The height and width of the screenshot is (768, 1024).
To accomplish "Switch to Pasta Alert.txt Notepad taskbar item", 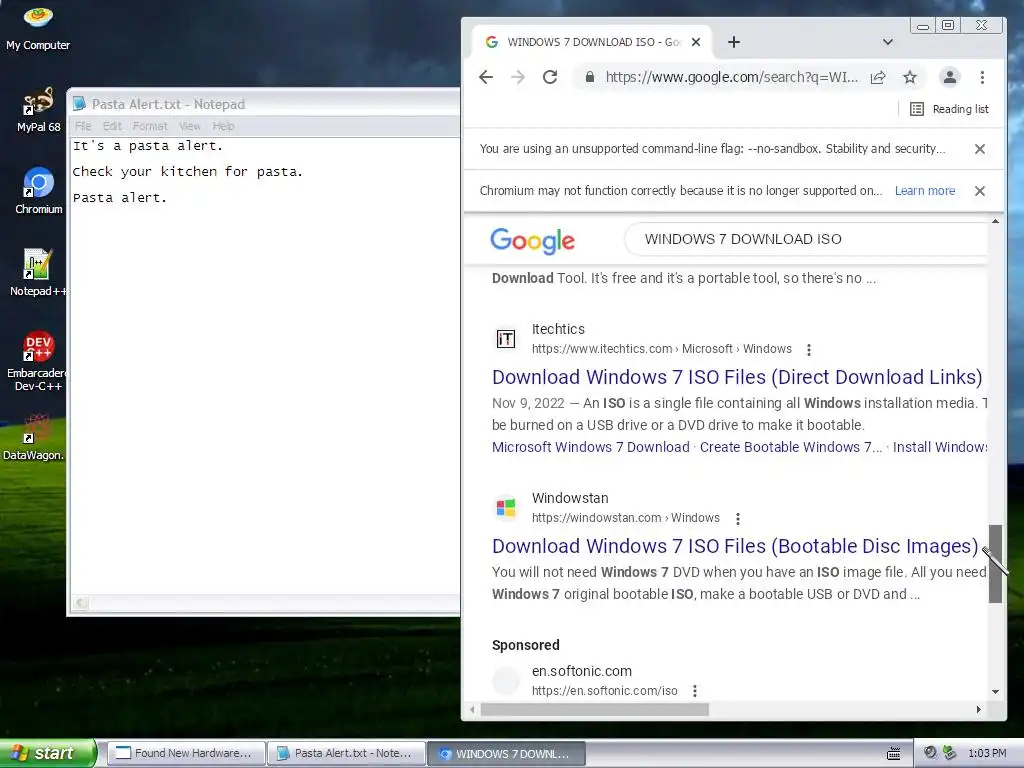I will [346, 754].
